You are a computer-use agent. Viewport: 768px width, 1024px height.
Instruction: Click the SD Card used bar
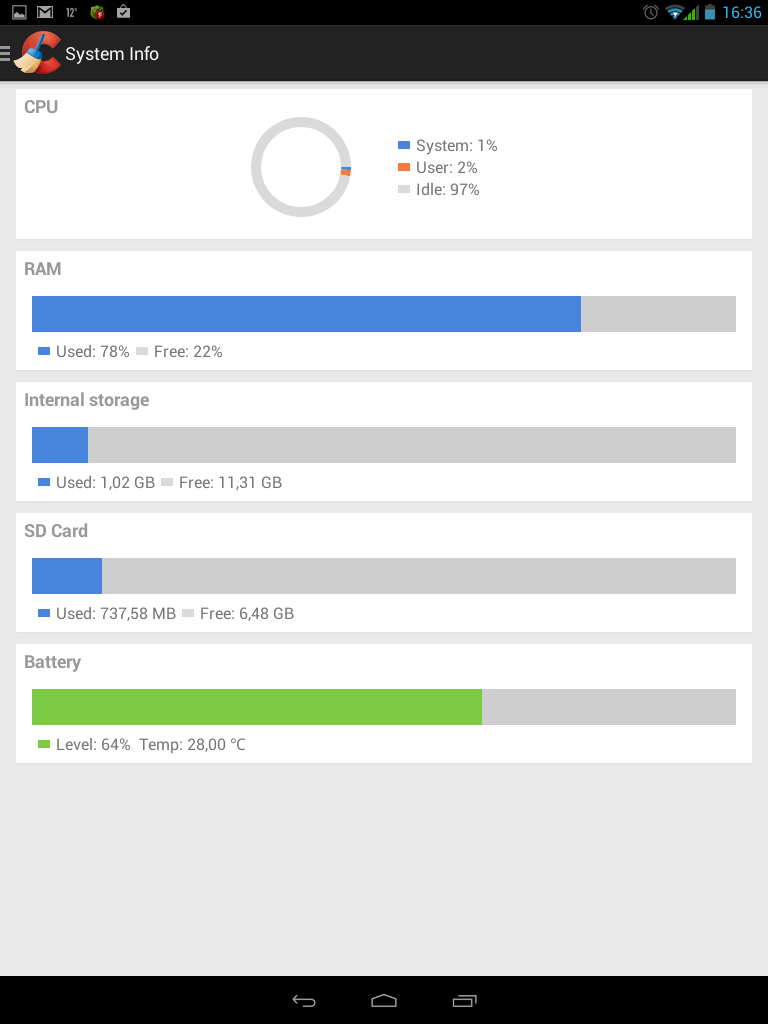67,576
